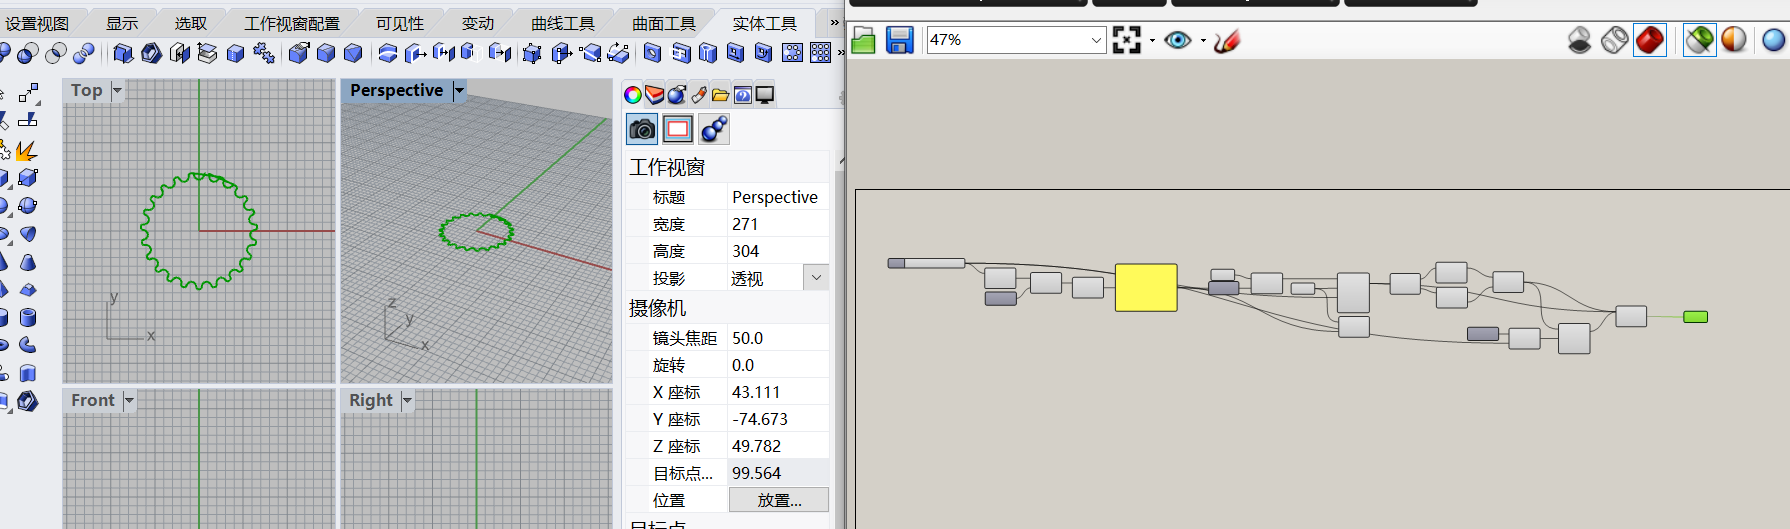Viewport: 1790px width, 529px height.
Task: Switch to 显示 toolbar tab
Action: (122, 23)
